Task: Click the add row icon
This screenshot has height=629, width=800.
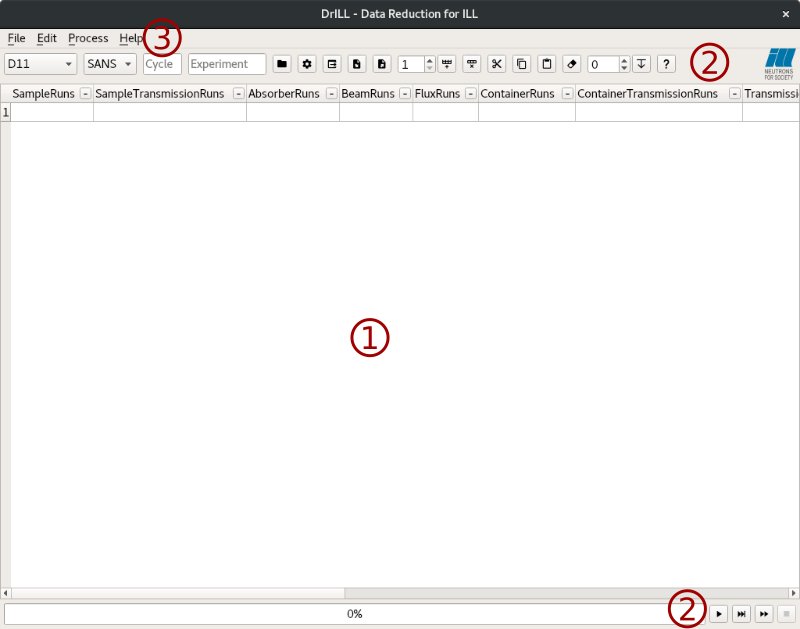Action: (x=446, y=64)
